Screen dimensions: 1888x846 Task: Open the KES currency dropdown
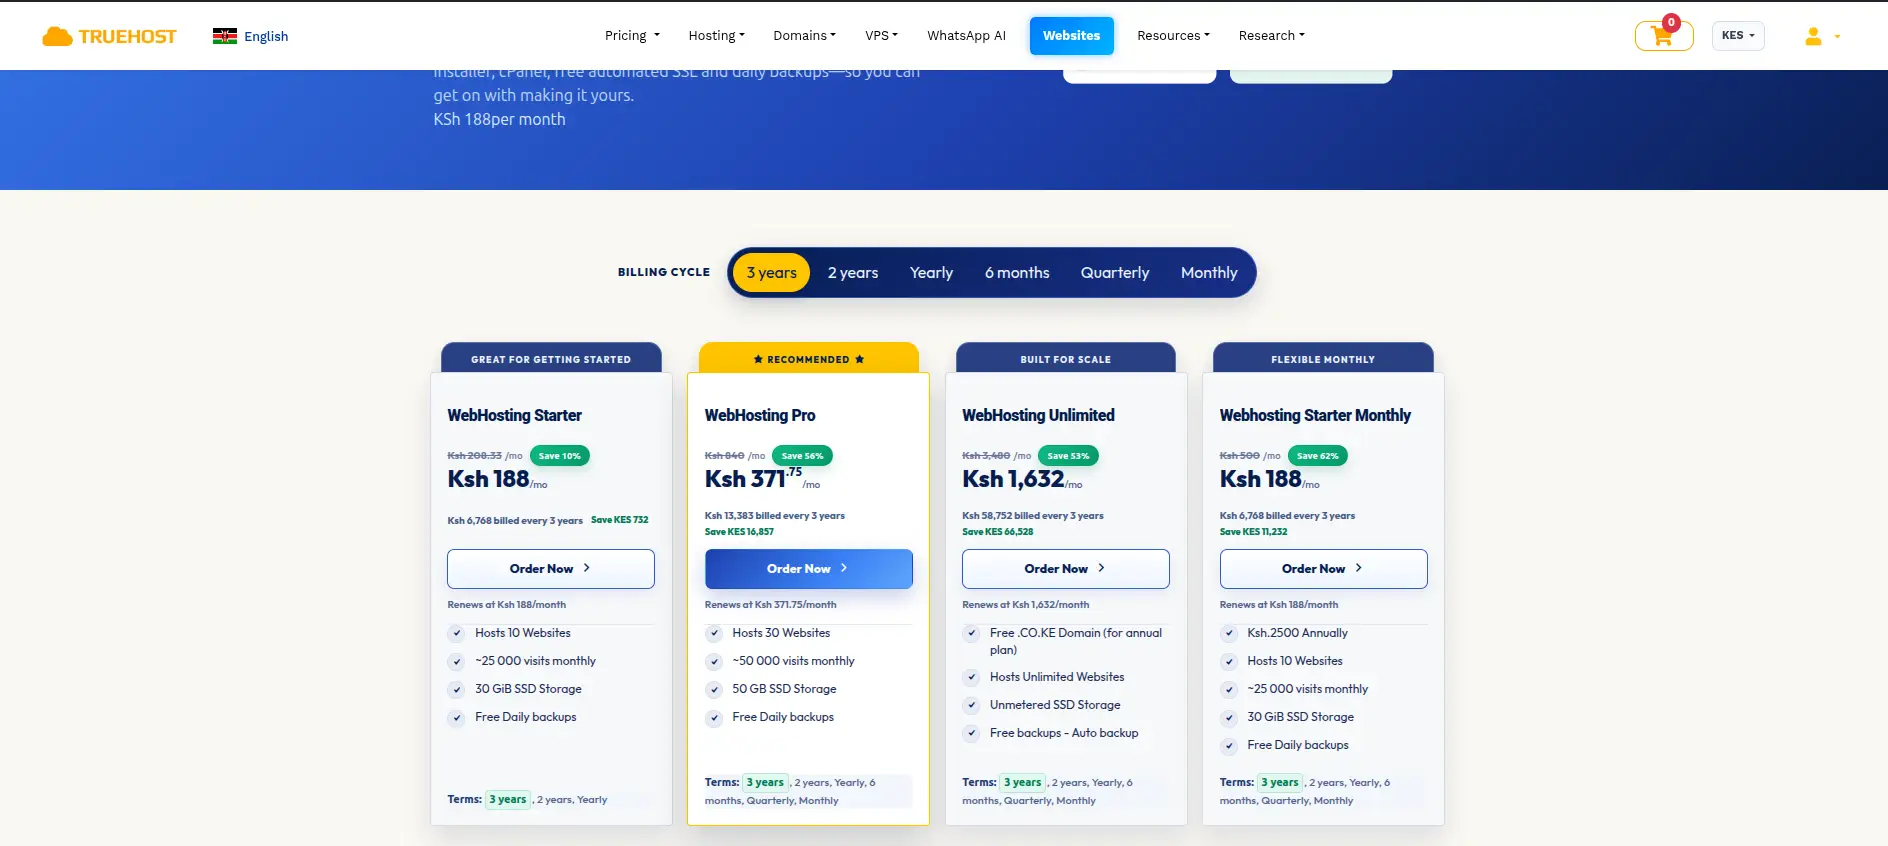coord(1738,36)
